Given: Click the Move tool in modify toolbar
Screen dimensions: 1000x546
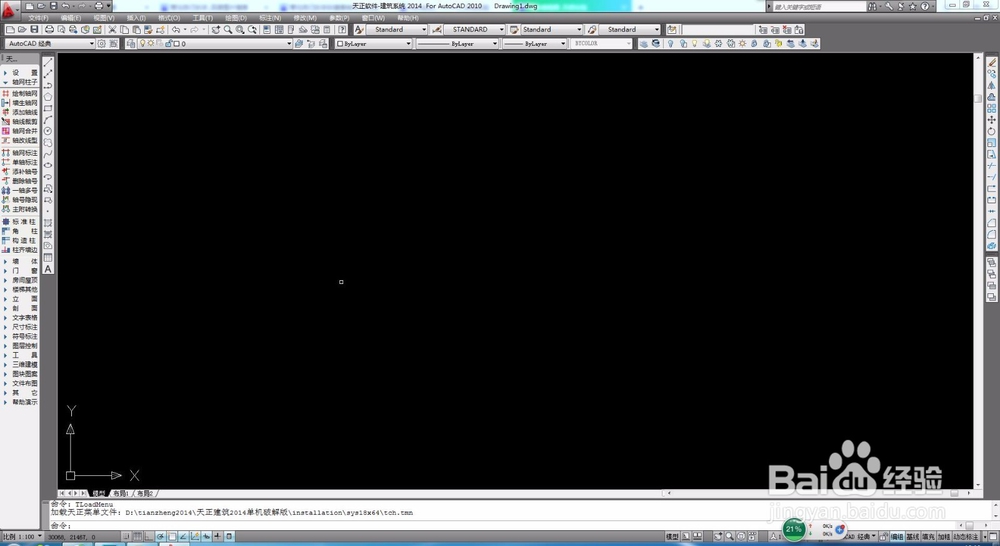Looking at the screenshot, I should pos(991,120).
